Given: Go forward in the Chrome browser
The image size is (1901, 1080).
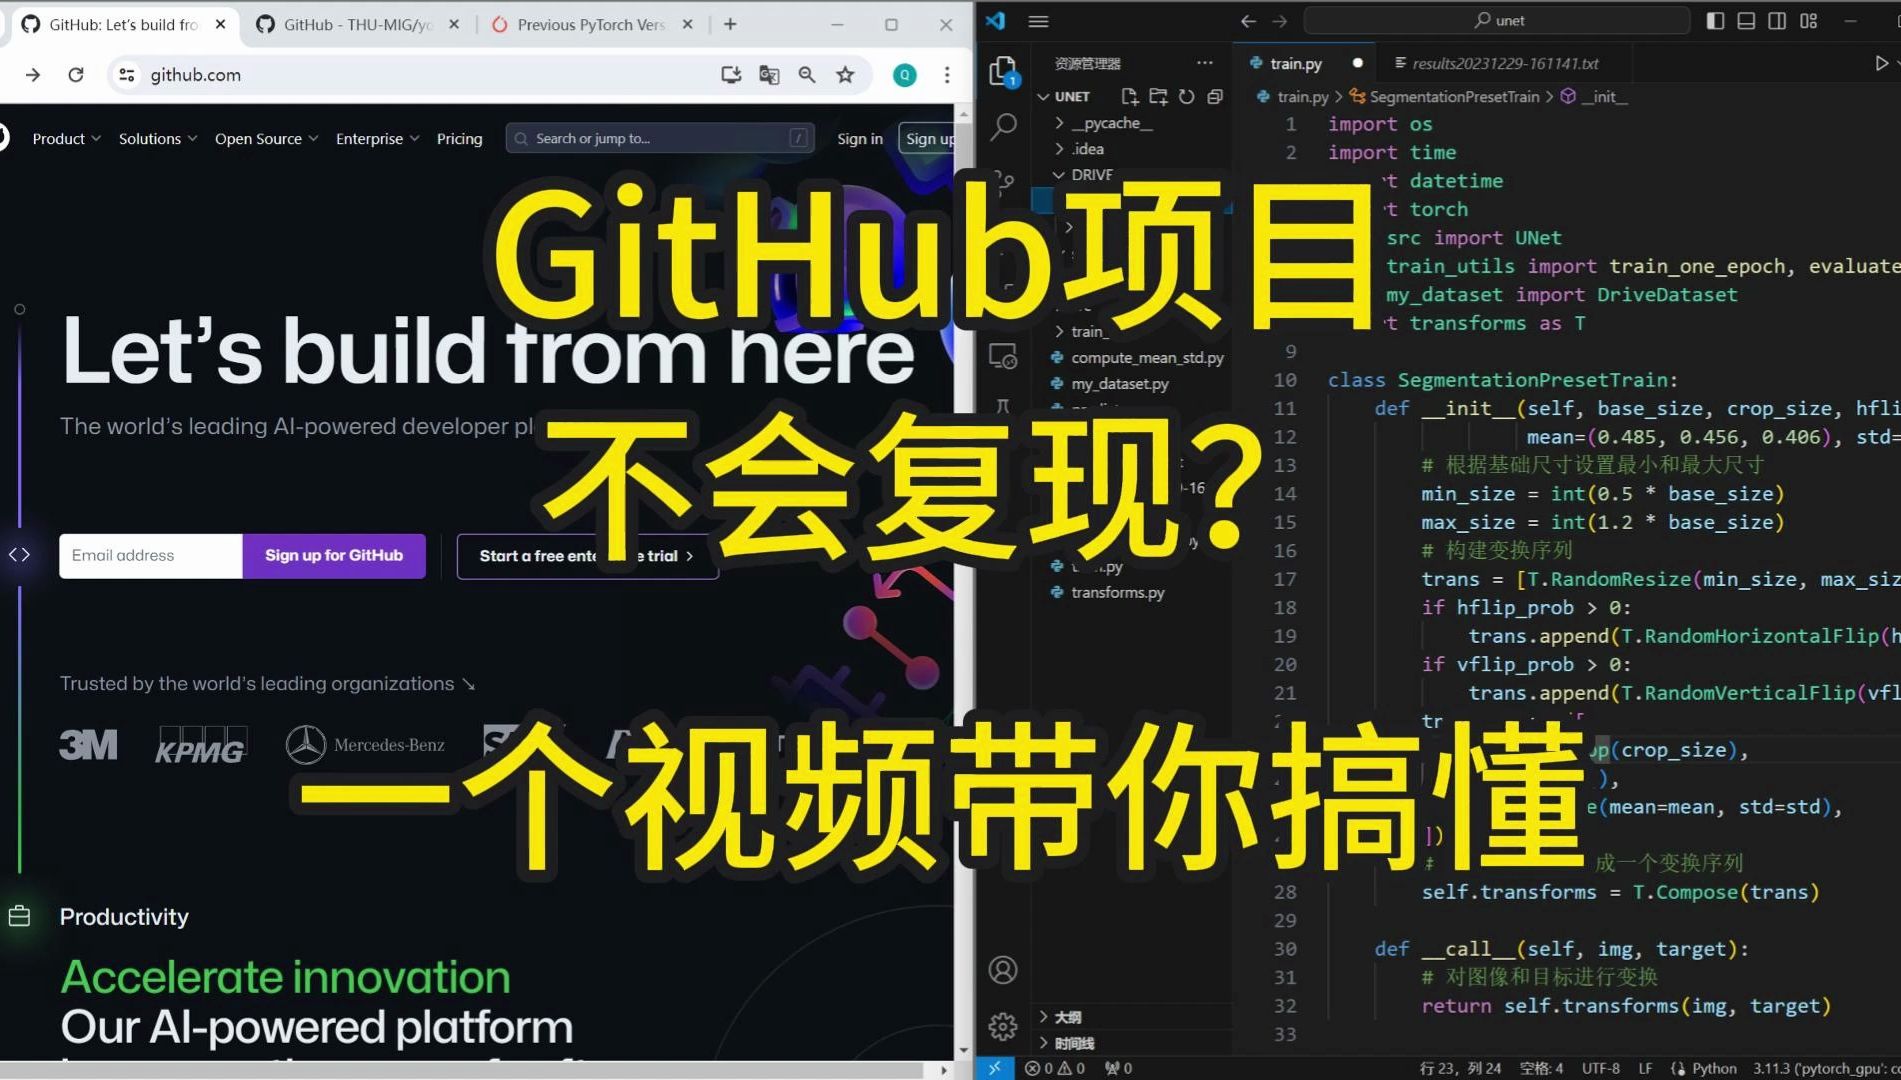Looking at the screenshot, I should tap(33, 75).
